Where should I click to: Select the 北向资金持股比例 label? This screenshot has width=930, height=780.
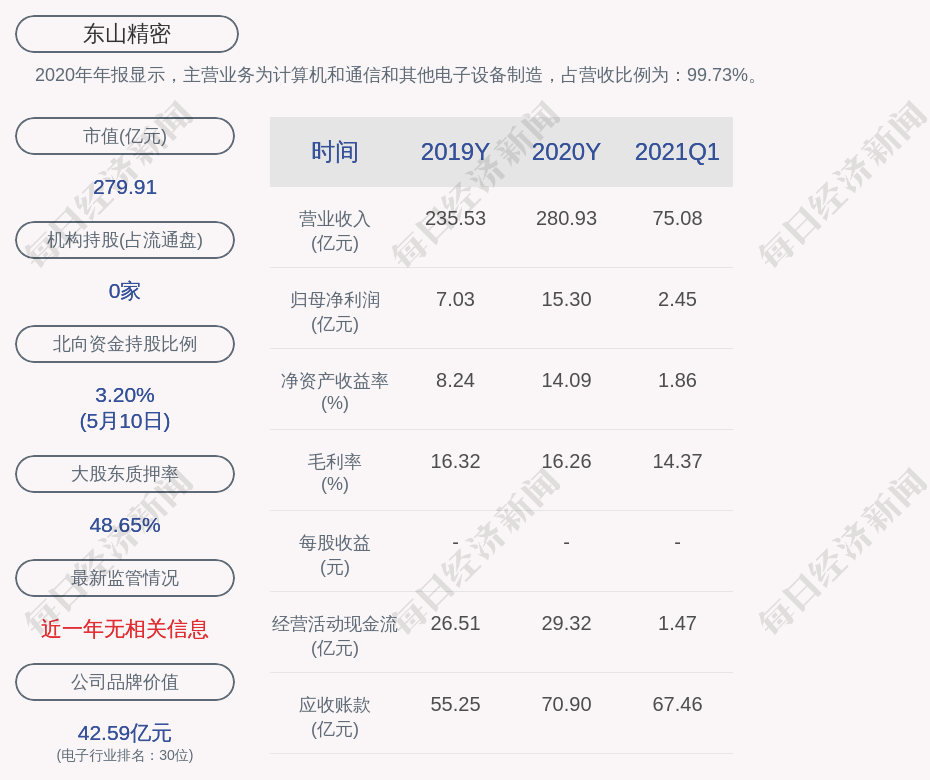click(x=125, y=344)
